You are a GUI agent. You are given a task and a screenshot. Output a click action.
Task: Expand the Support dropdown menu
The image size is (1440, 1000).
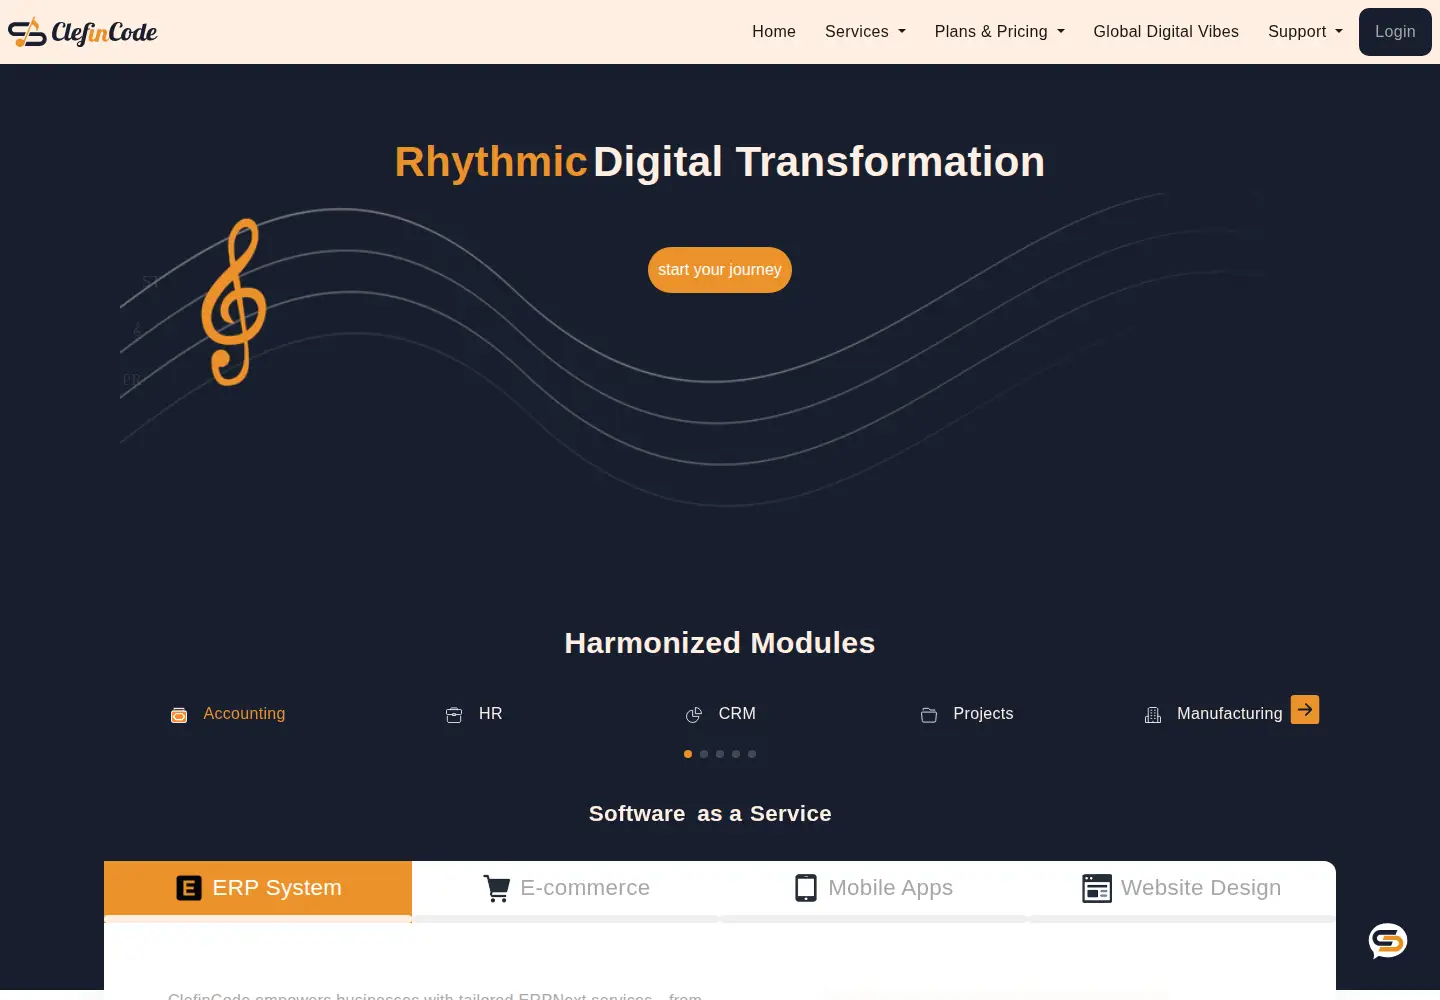tap(1305, 32)
